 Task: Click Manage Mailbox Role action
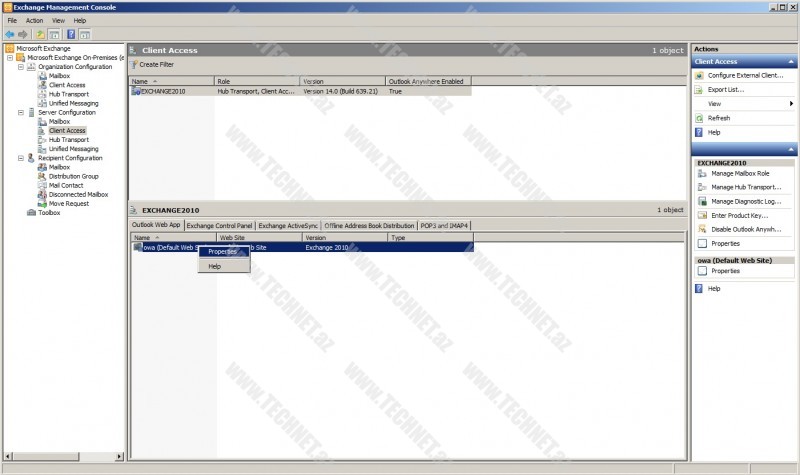740,173
